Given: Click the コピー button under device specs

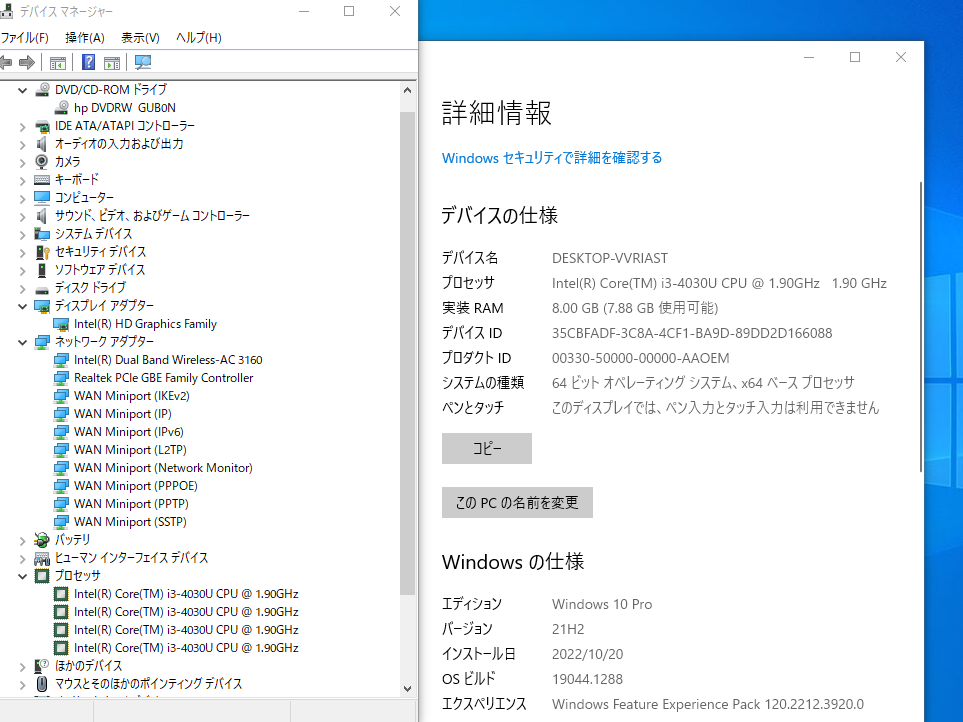Looking at the screenshot, I should [x=486, y=448].
